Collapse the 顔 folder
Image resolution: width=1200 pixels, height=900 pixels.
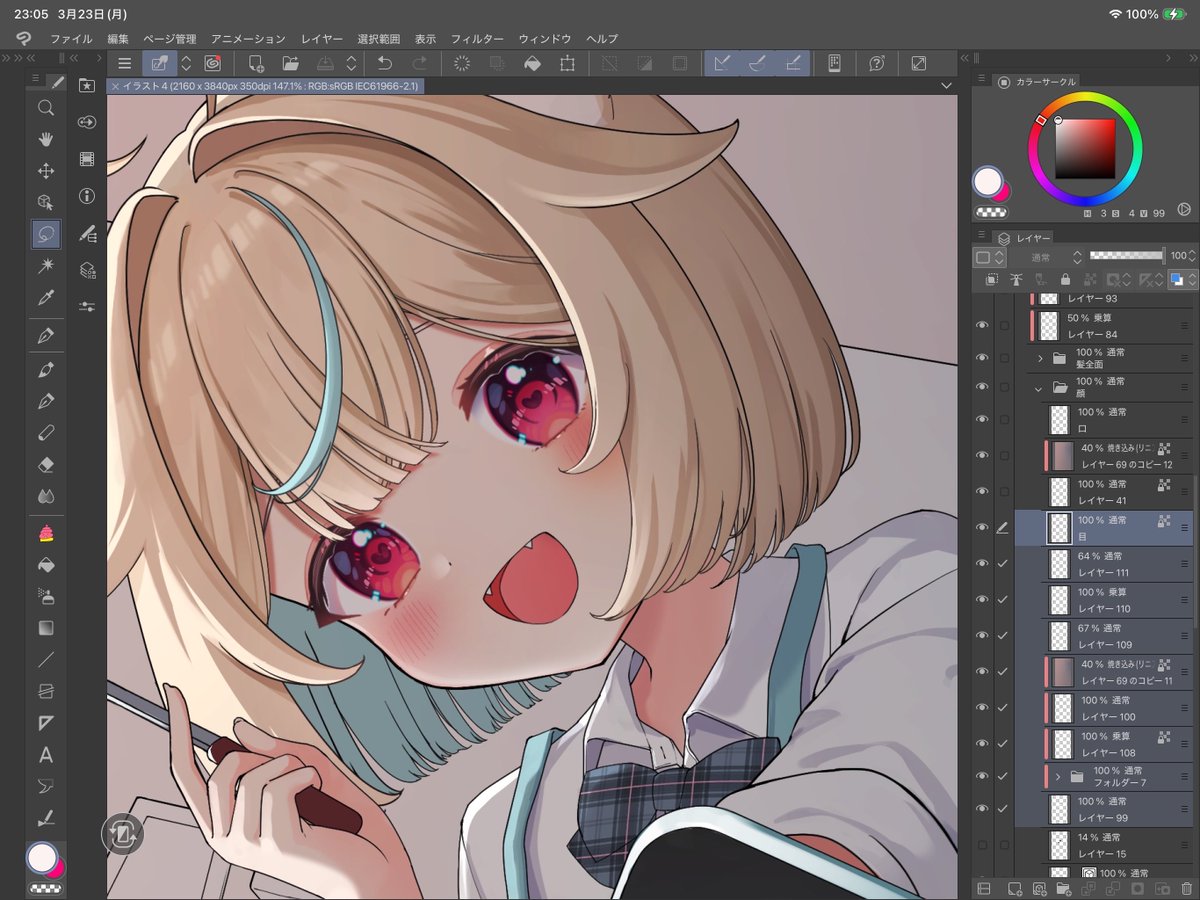coord(1039,387)
